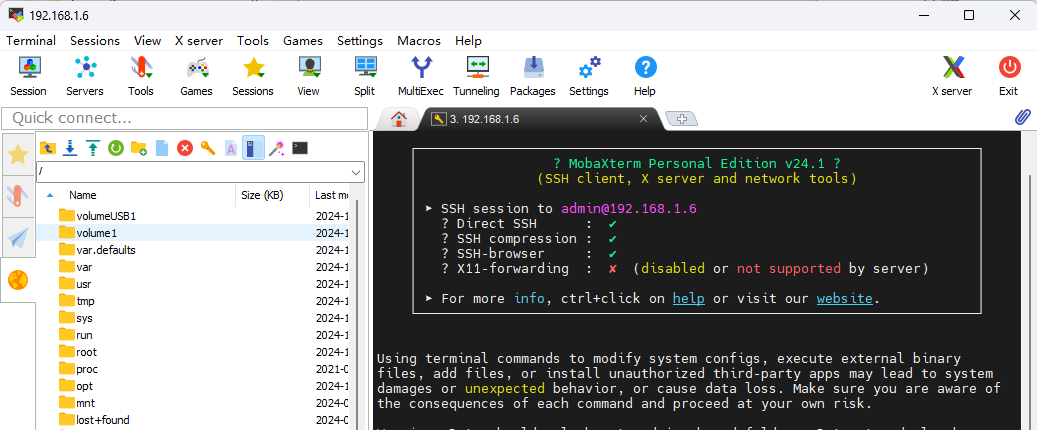Click the text file 'A' icon
Viewport: 1037px width, 430px height.
point(231,148)
